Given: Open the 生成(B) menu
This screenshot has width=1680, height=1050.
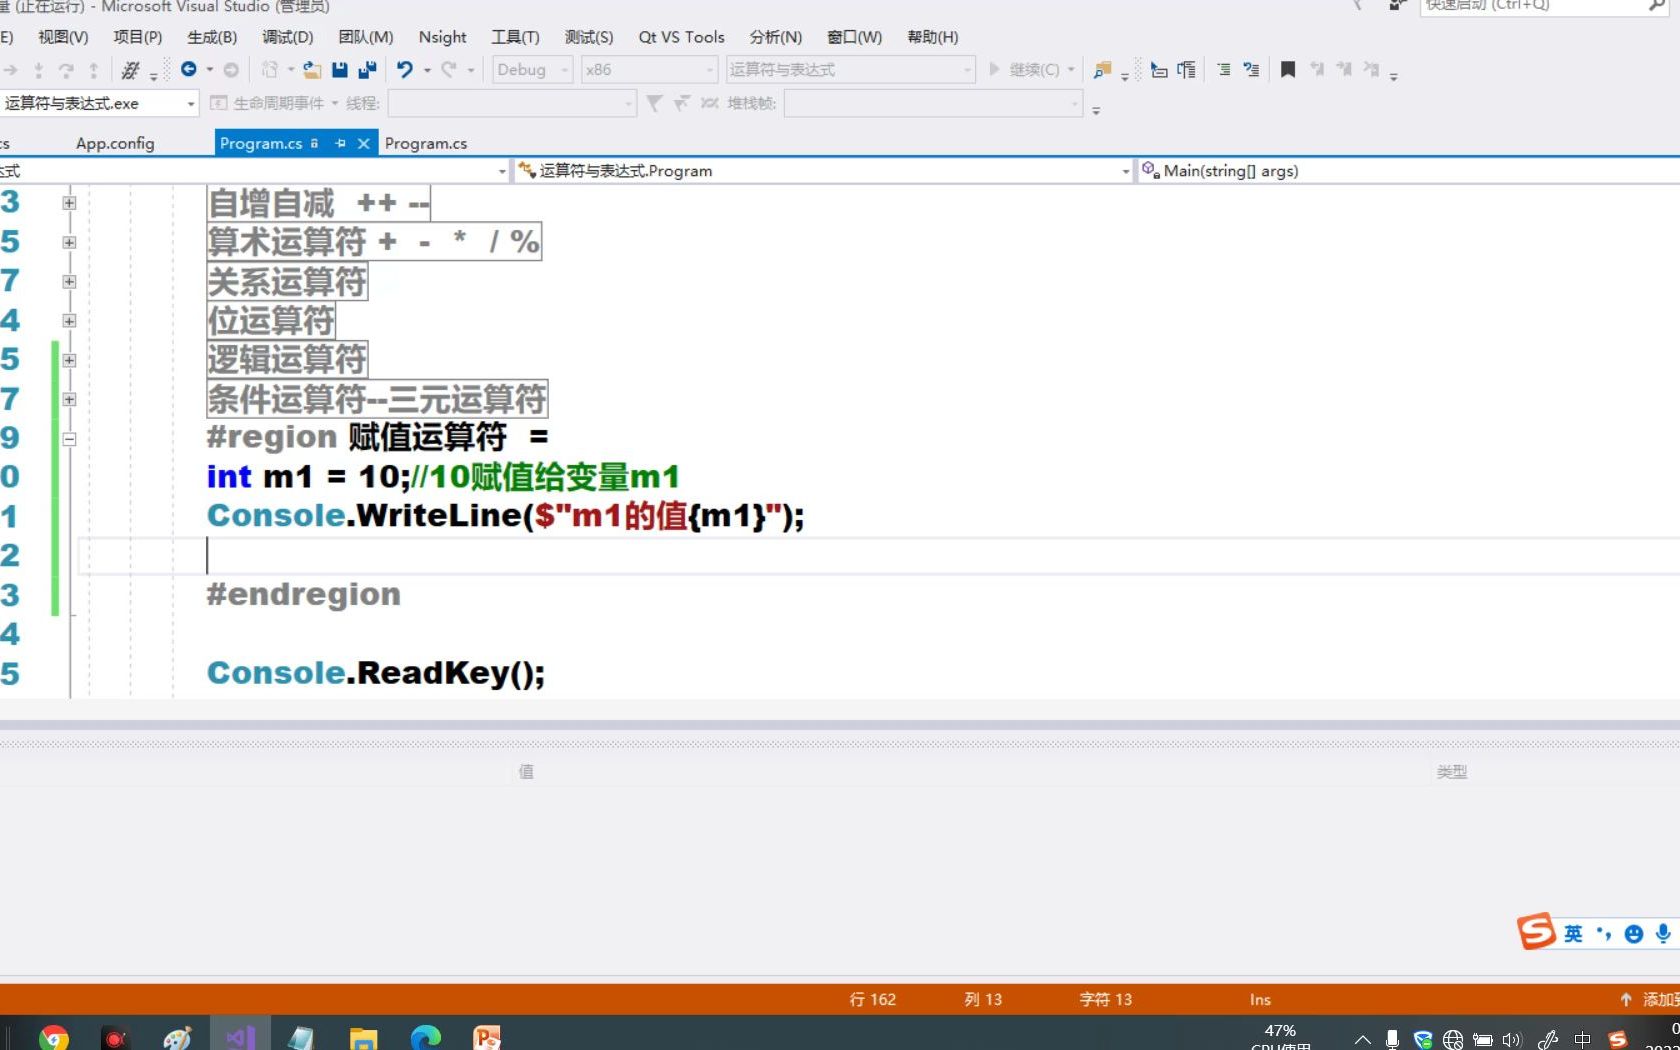Looking at the screenshot, I should click(x=212, y=37).
